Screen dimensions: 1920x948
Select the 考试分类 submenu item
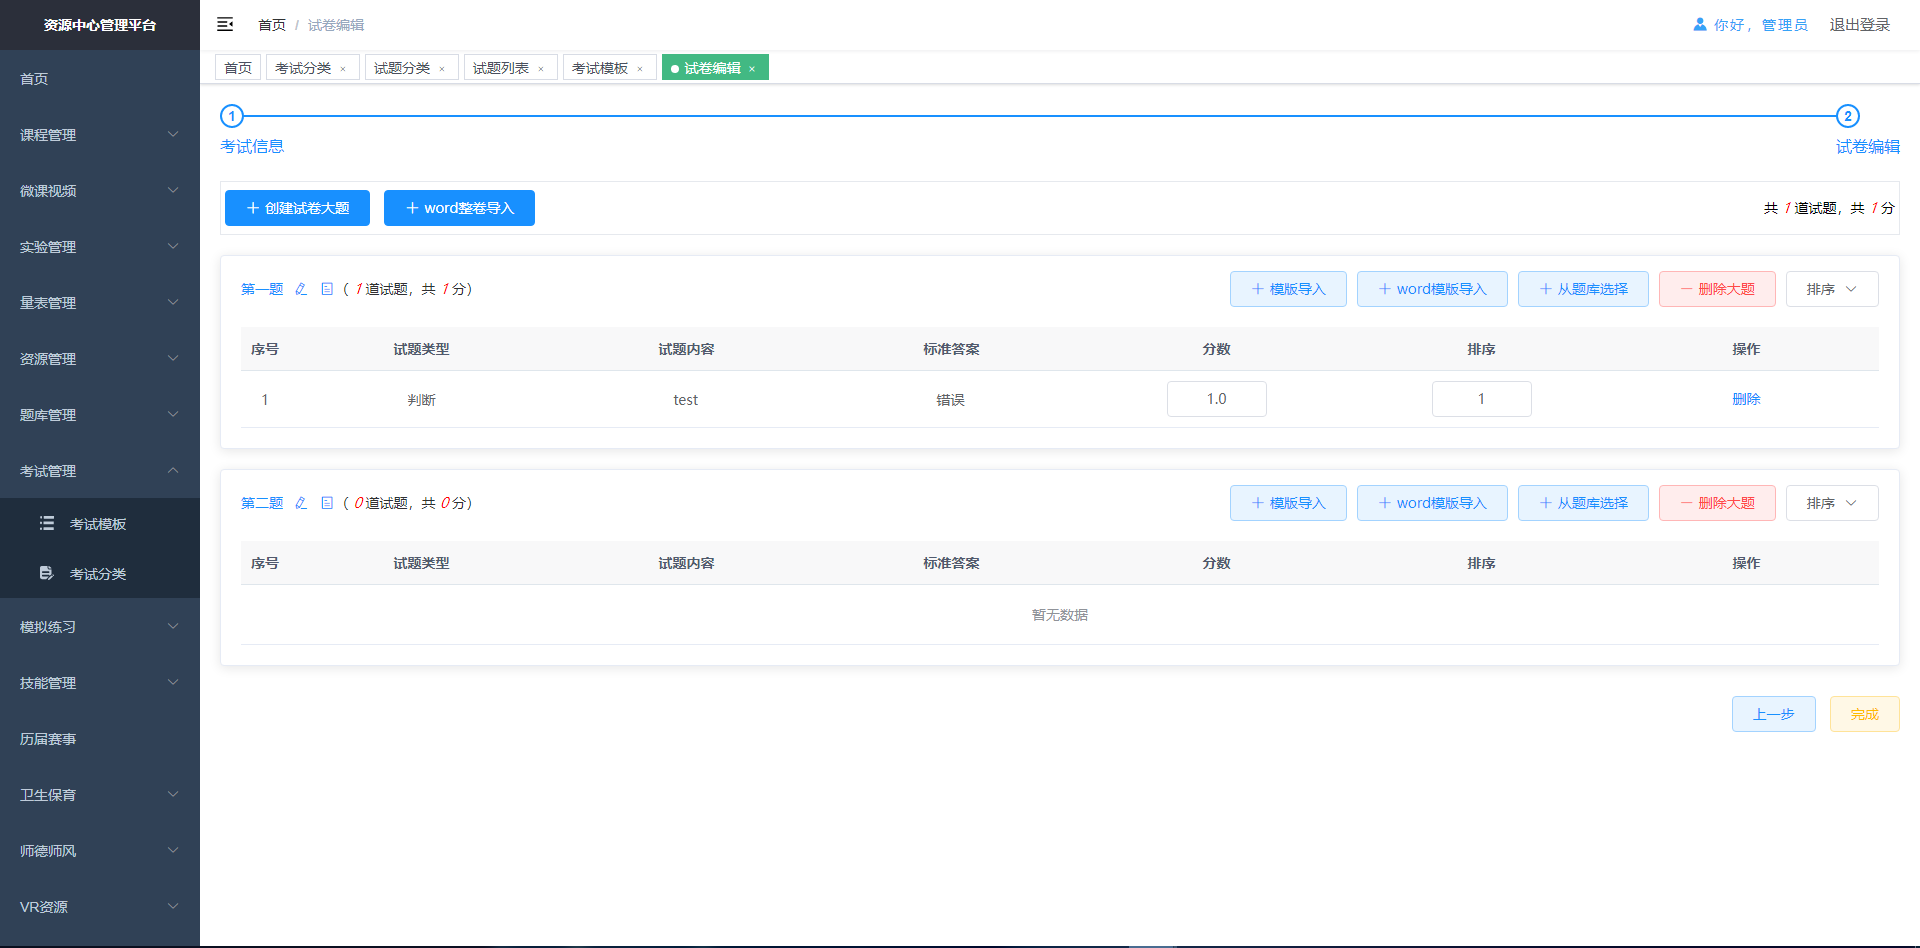pos(100,574)
